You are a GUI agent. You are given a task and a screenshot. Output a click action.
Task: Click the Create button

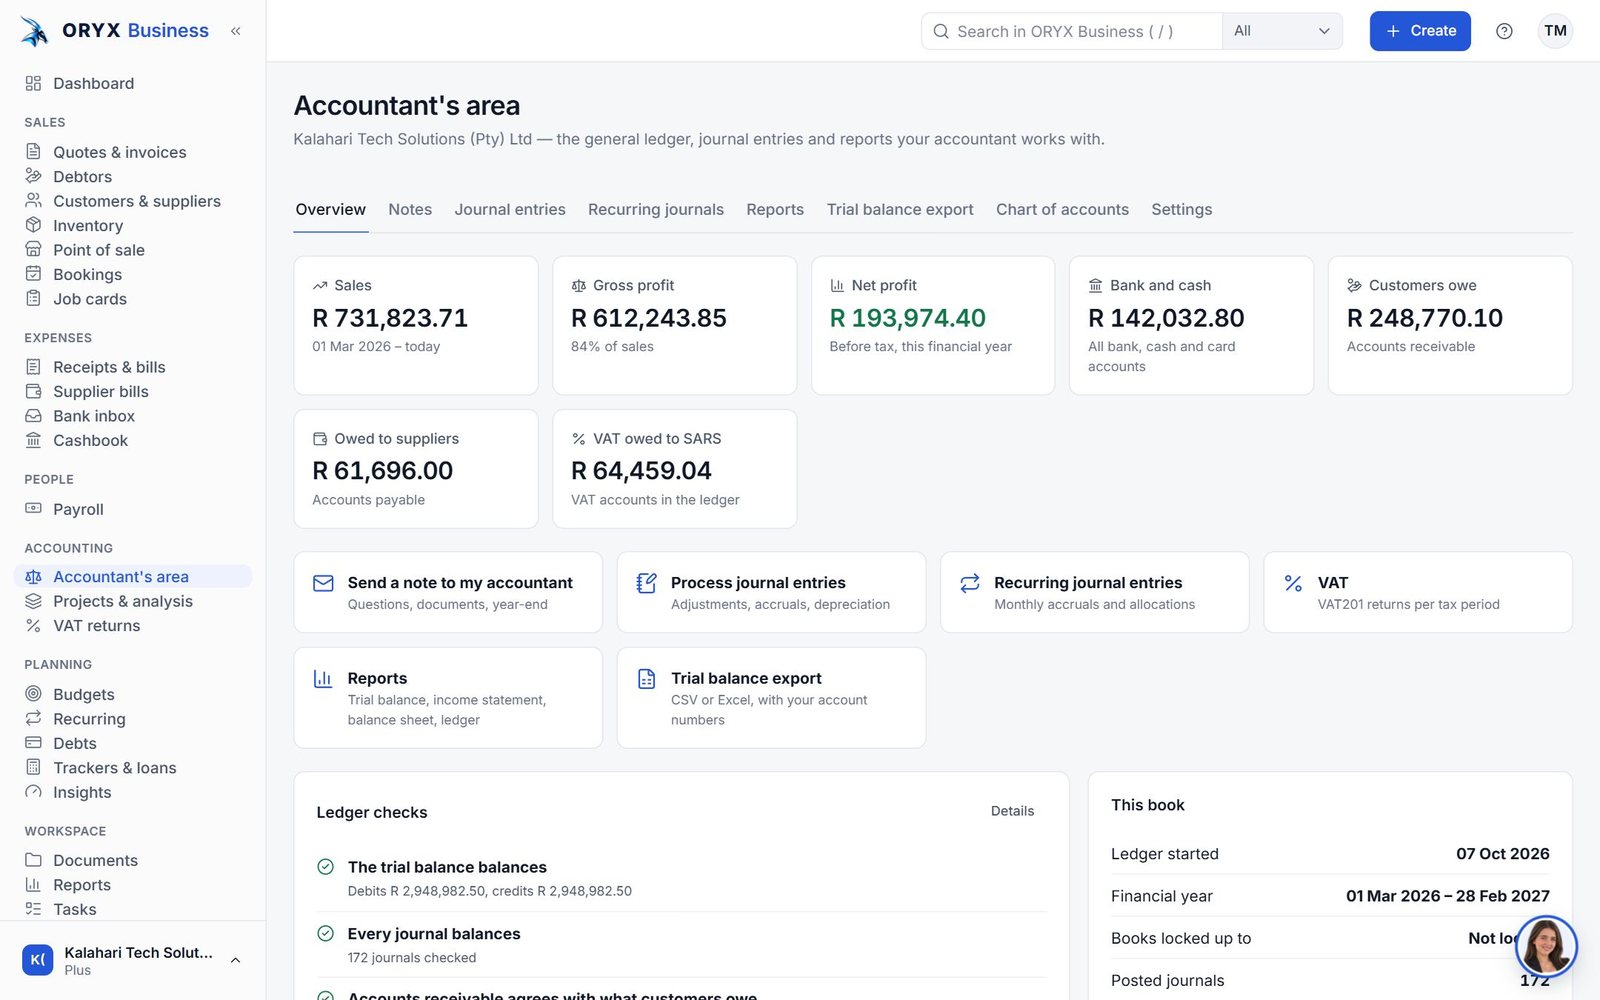tap(1420, 31)
